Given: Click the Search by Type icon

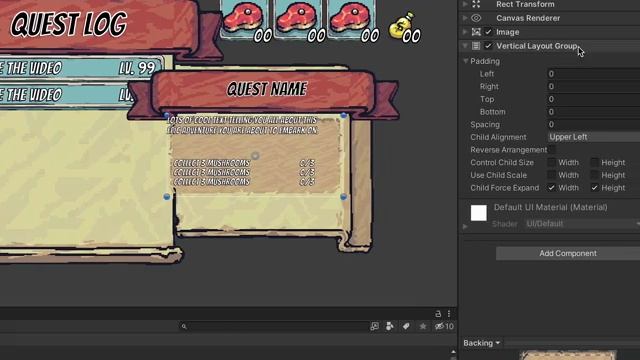Looking at the screenshot, I should tap(390, 326).
